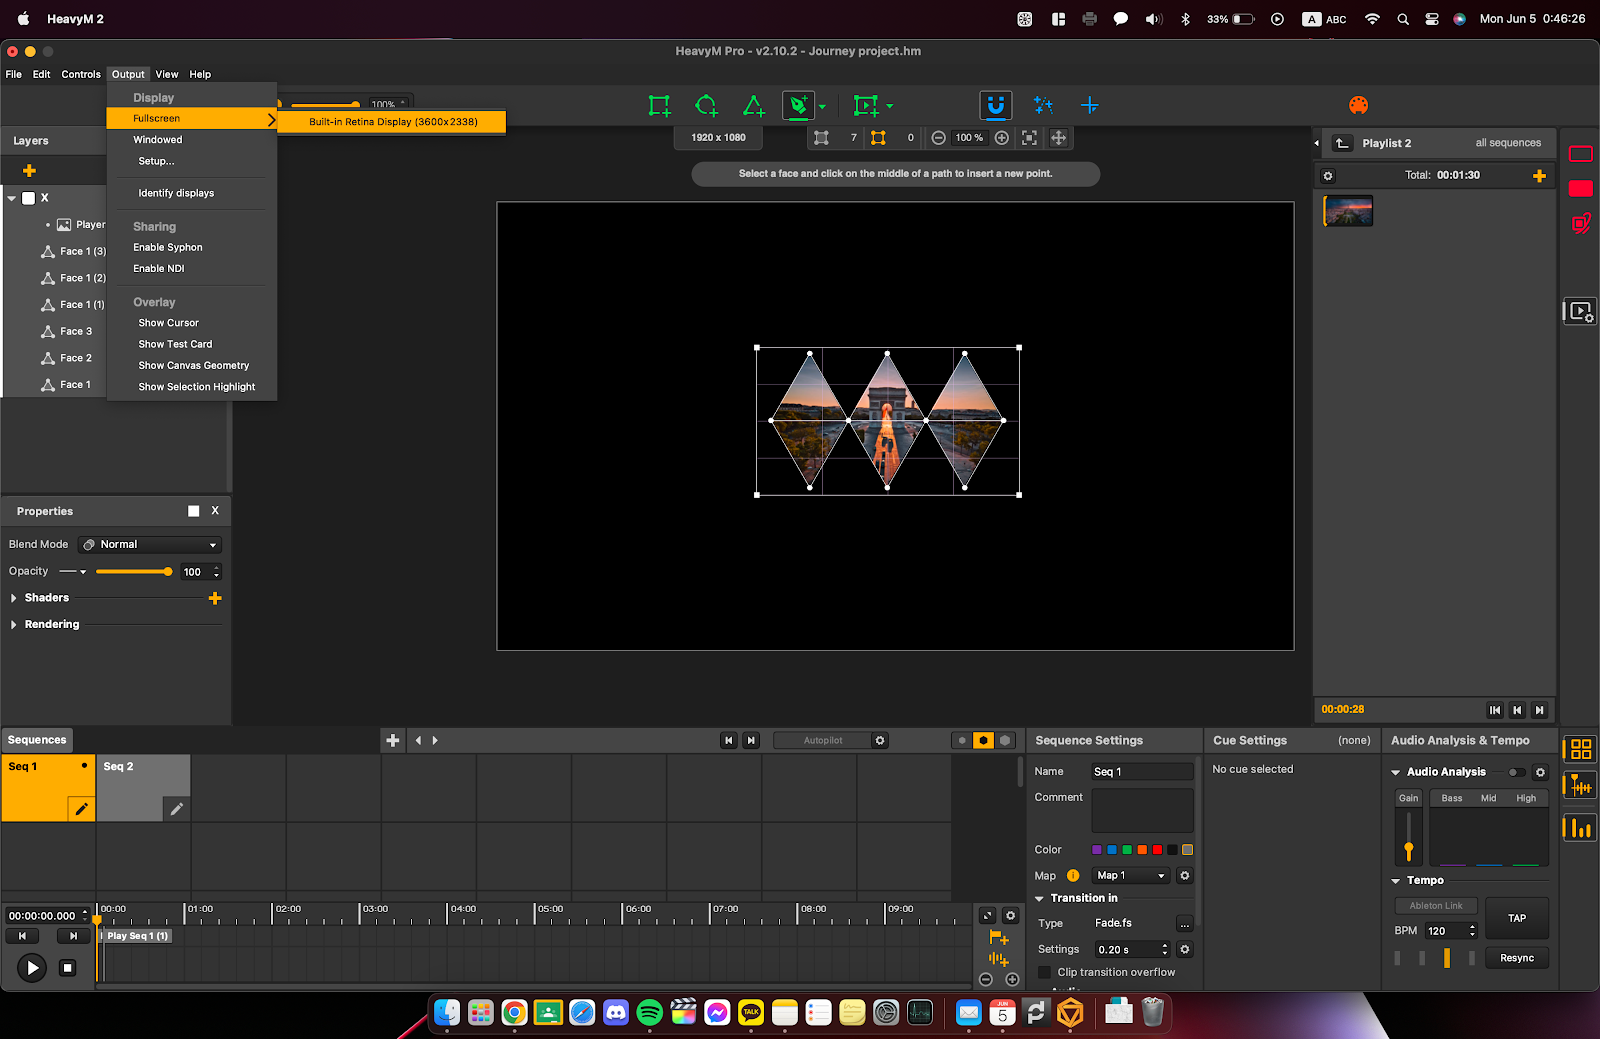Edit Seq 2 with the pencil icon
The height and width of the screenshot is (1039, 1600).
tap(176, 809)
